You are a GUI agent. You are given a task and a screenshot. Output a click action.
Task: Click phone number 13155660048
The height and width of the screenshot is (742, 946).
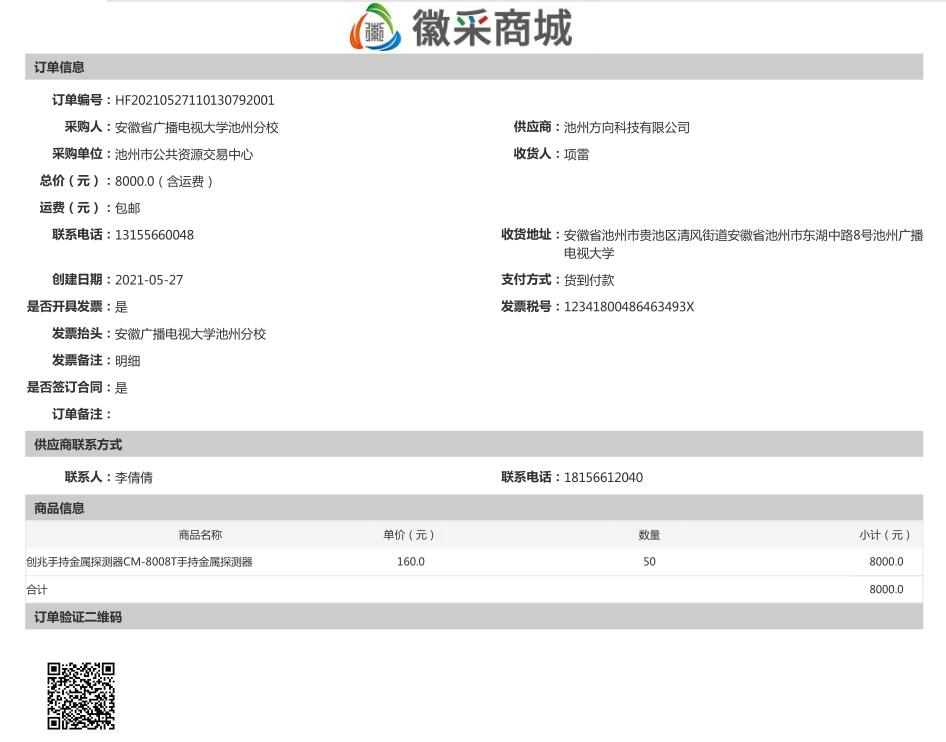tap(153, 234)
